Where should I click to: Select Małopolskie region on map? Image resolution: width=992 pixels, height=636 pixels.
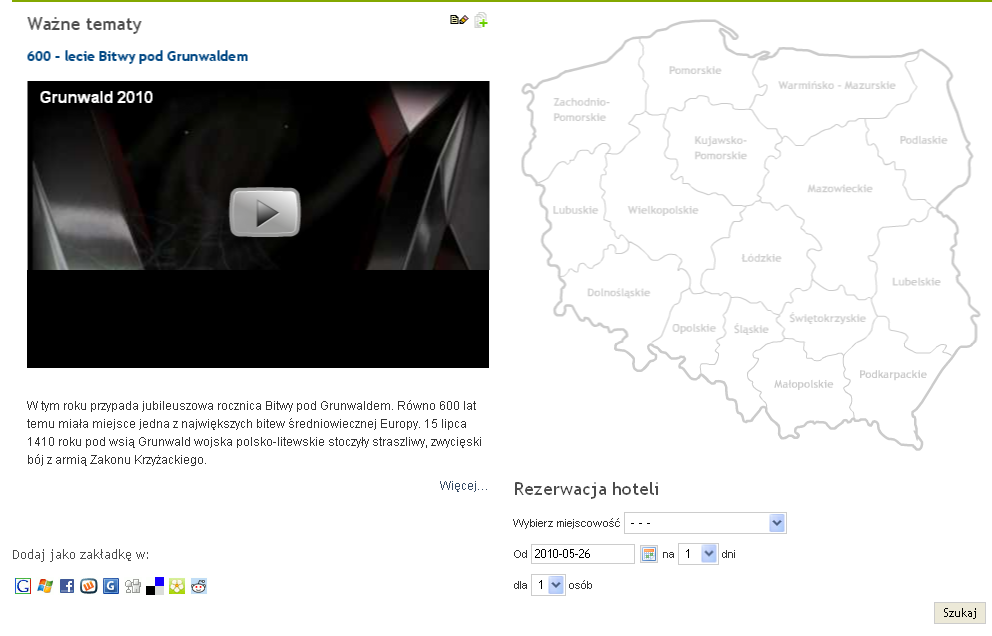(803, 384)
